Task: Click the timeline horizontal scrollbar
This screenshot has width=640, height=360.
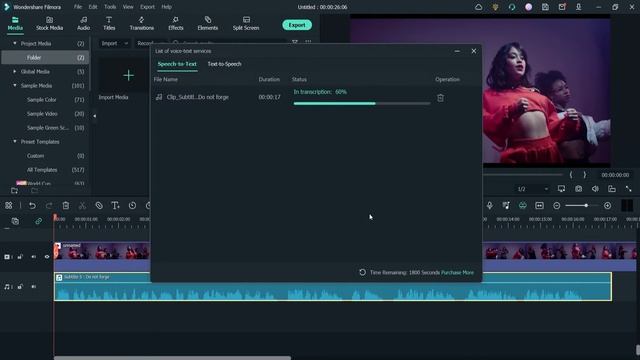Action: pos(172,358)
